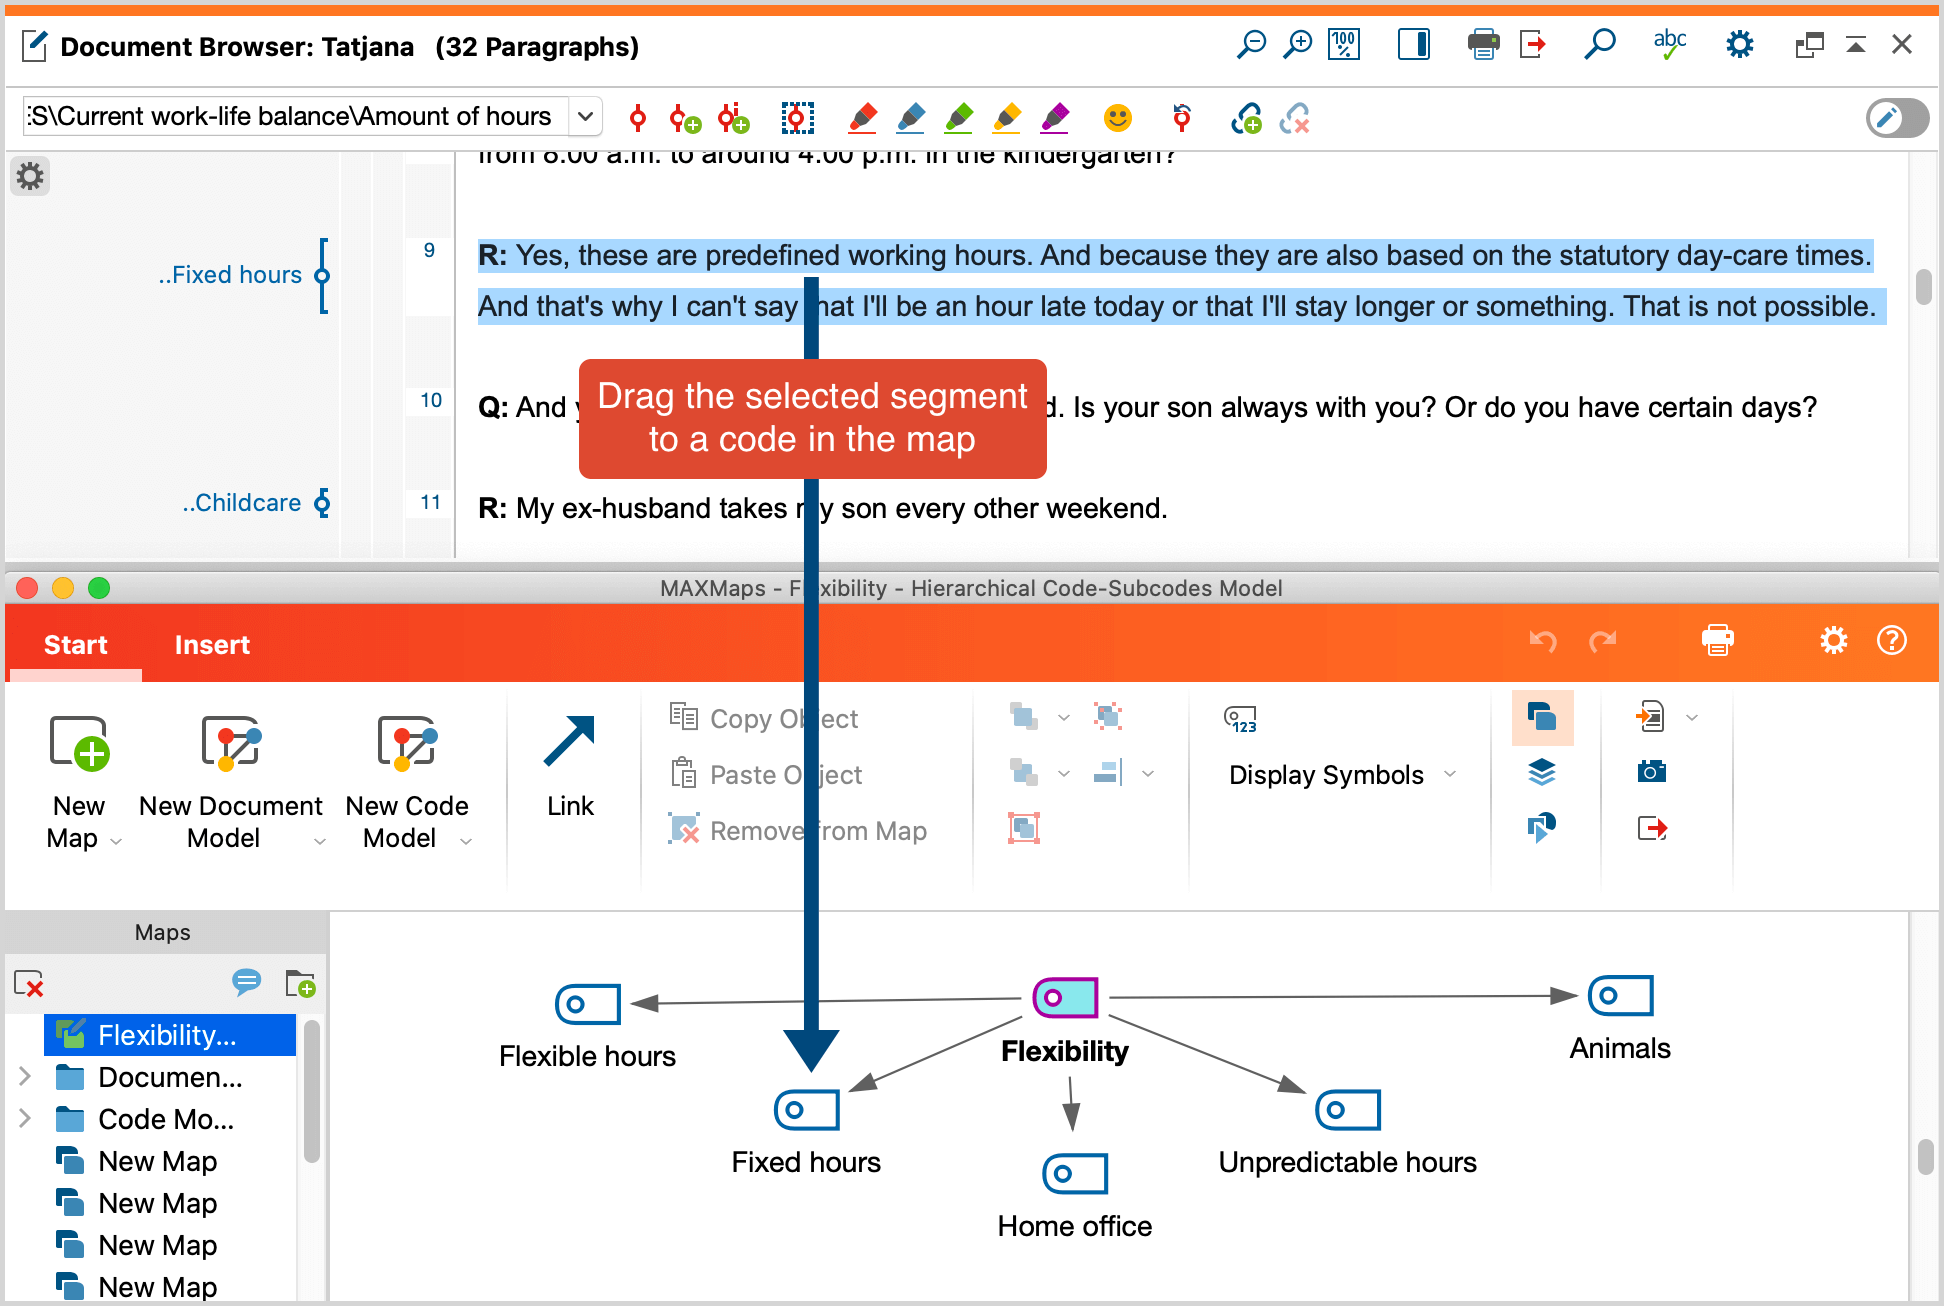Screen dimensions: 1944x1306
Task: Remove link icon with red x
Action: 1295,119
